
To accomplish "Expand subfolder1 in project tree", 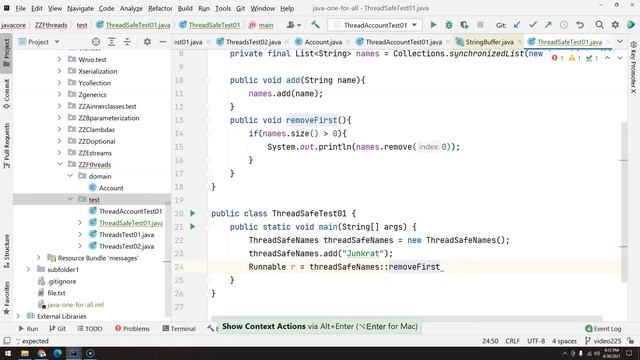I will 28,269.
